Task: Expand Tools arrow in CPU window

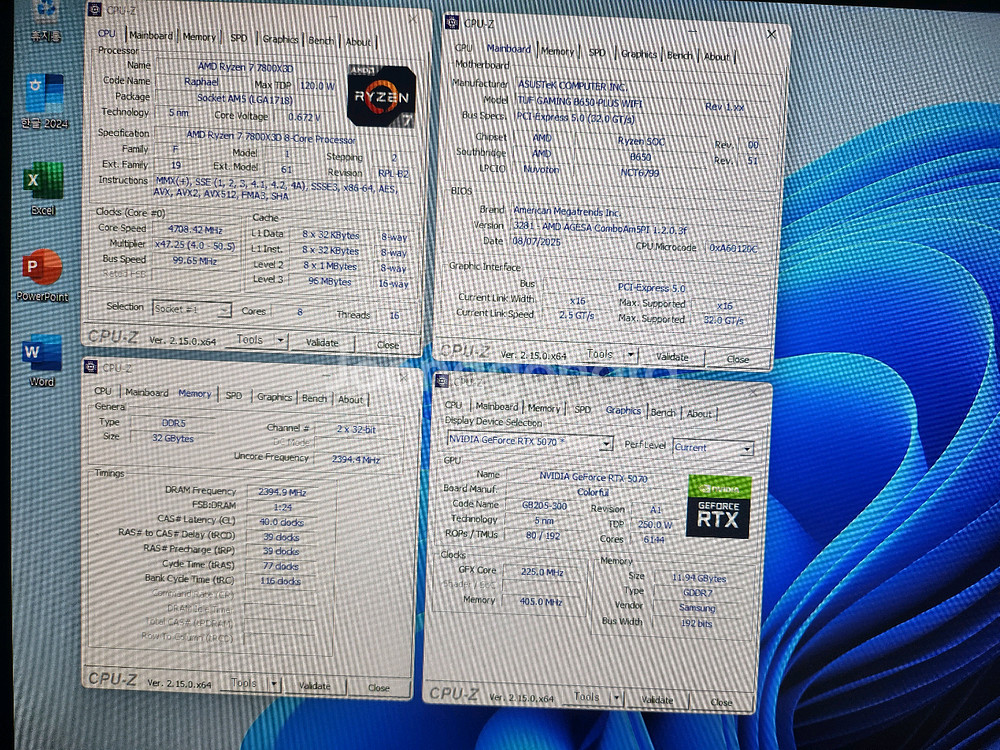Action: [x=279, y=341]
